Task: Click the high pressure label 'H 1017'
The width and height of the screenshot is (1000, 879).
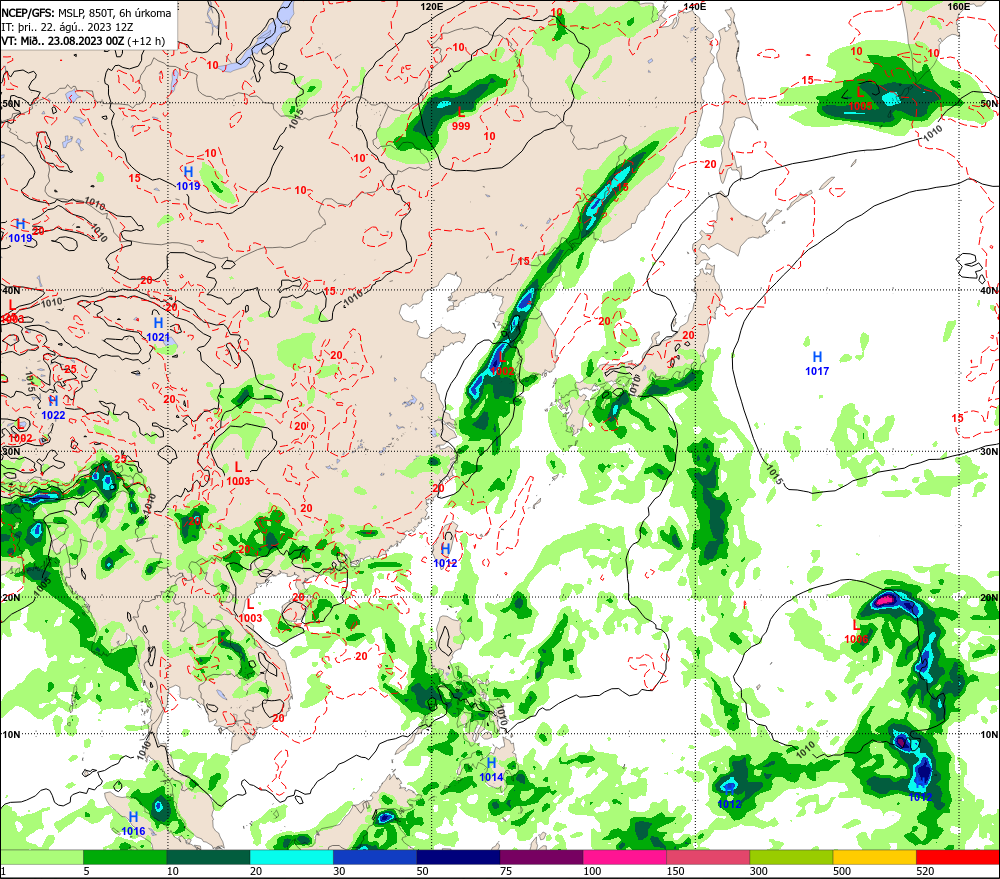Action: (x=817, y=364)
